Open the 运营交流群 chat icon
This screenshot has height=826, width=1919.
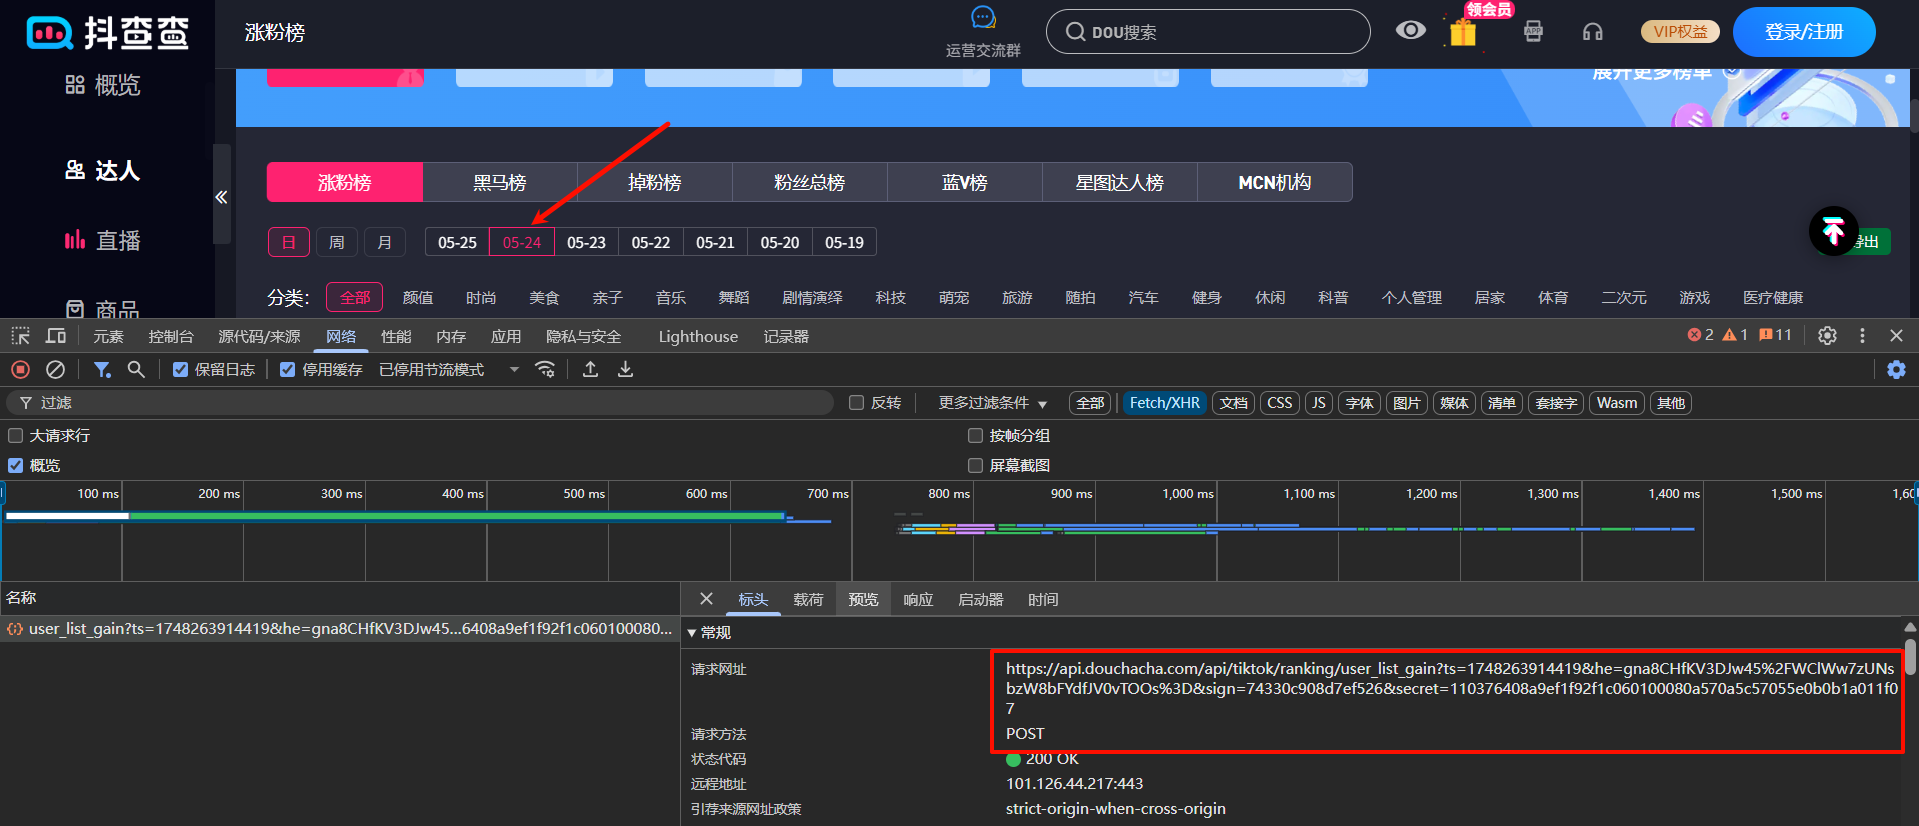coord(983,18)
